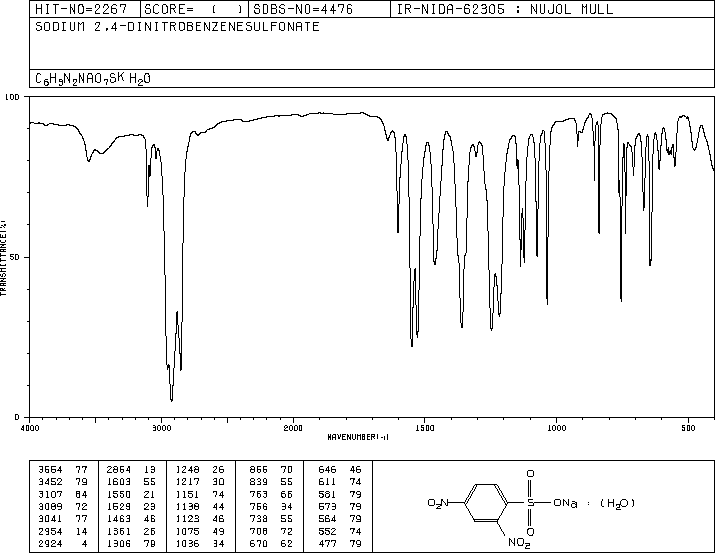Image resolution: width=715 pixels, height=553 pixels.
Task: Click the lower NO2 group label in structure
Action: pyautogui.click(x=519, y=543)
